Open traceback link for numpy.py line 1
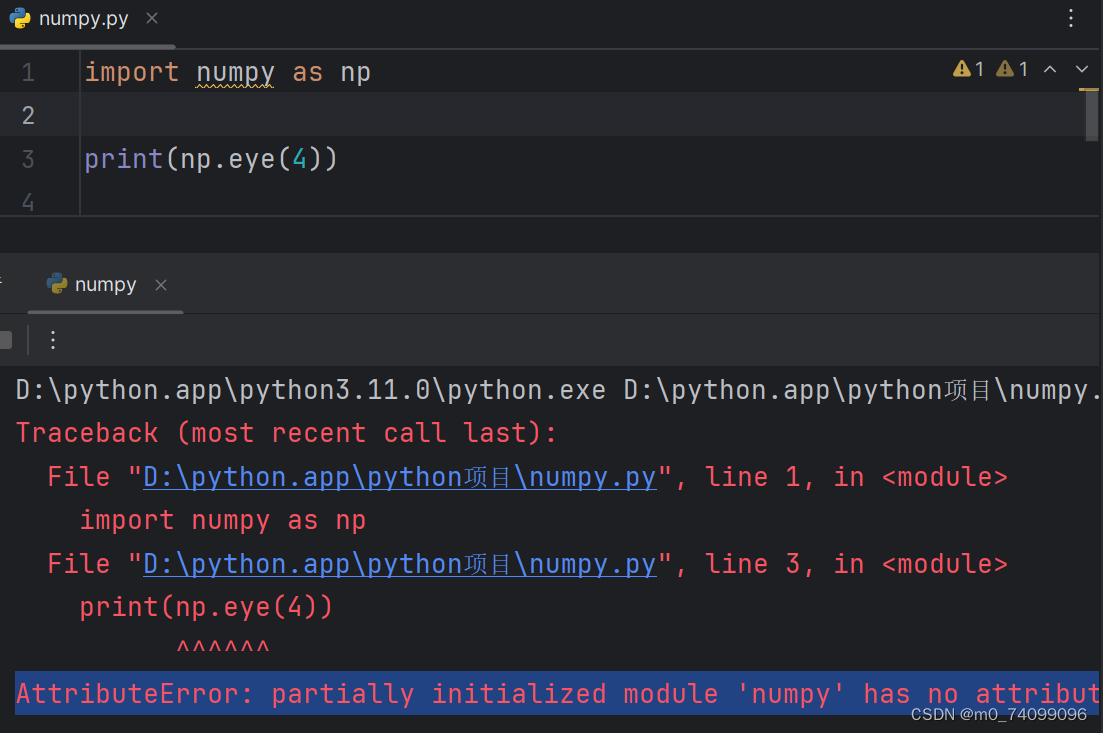Screen dimensions: 1103x733 (x=398, y=477)
